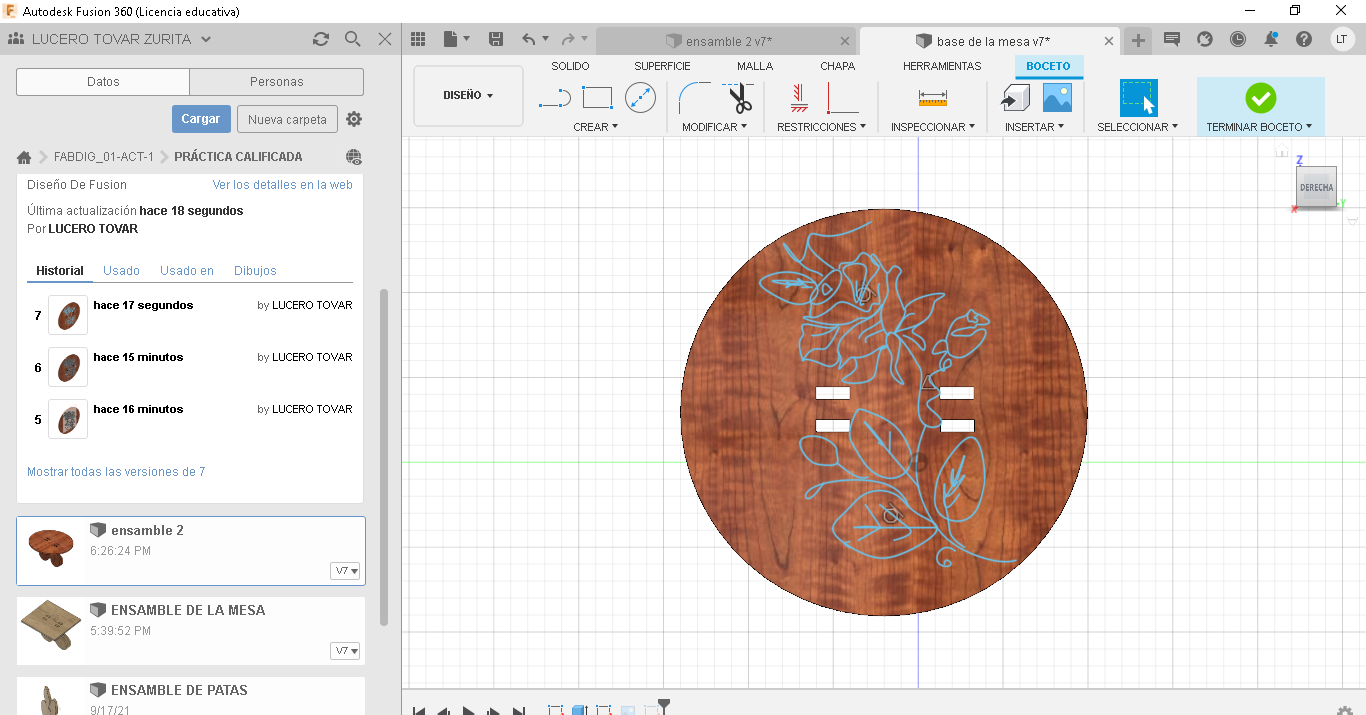Open the data panel grid icon

(419, 39)
